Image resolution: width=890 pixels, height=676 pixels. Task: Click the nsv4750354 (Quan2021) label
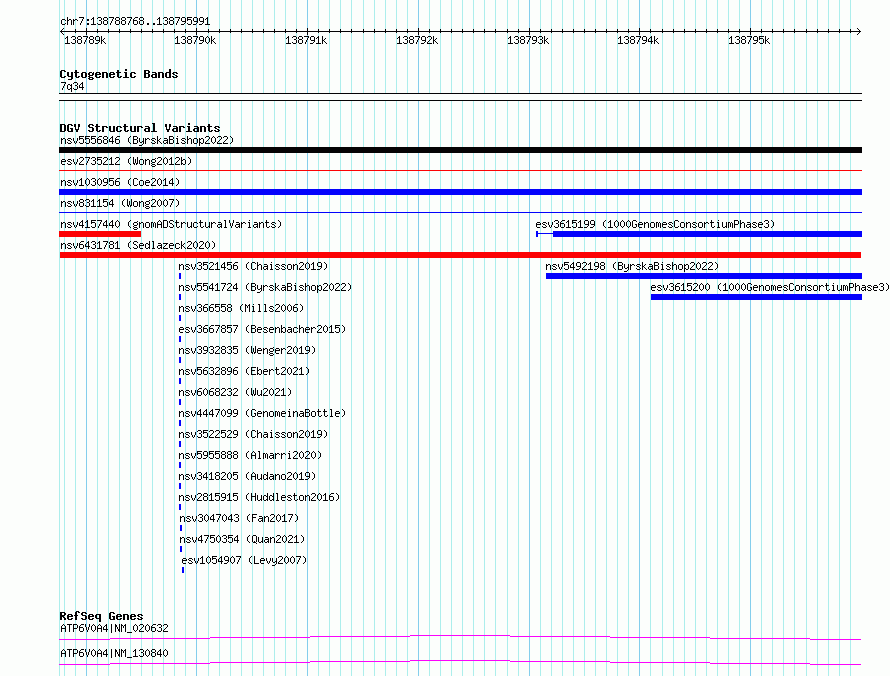click(242, 539)
